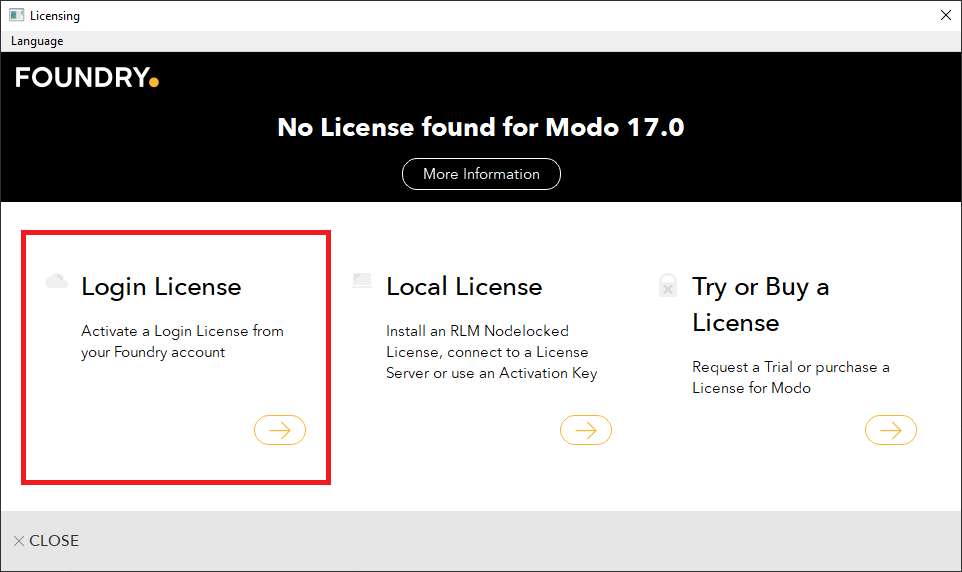The image size is (962, 572).
Task: Click the Login License arrow button
Action: coord(280,430)
